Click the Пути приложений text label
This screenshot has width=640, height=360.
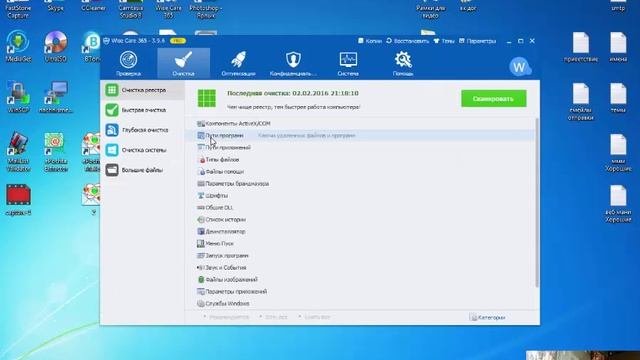click(228, 147)
